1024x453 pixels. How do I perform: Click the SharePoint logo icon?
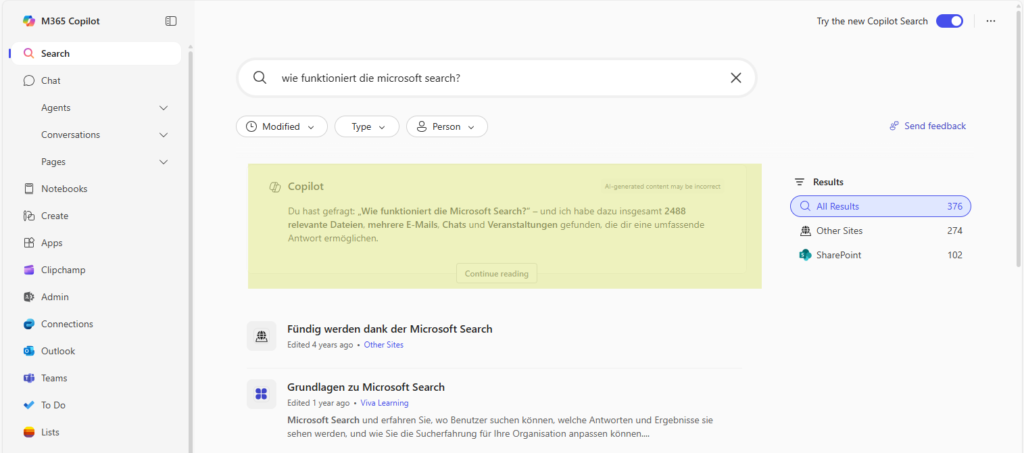(805, 255)
